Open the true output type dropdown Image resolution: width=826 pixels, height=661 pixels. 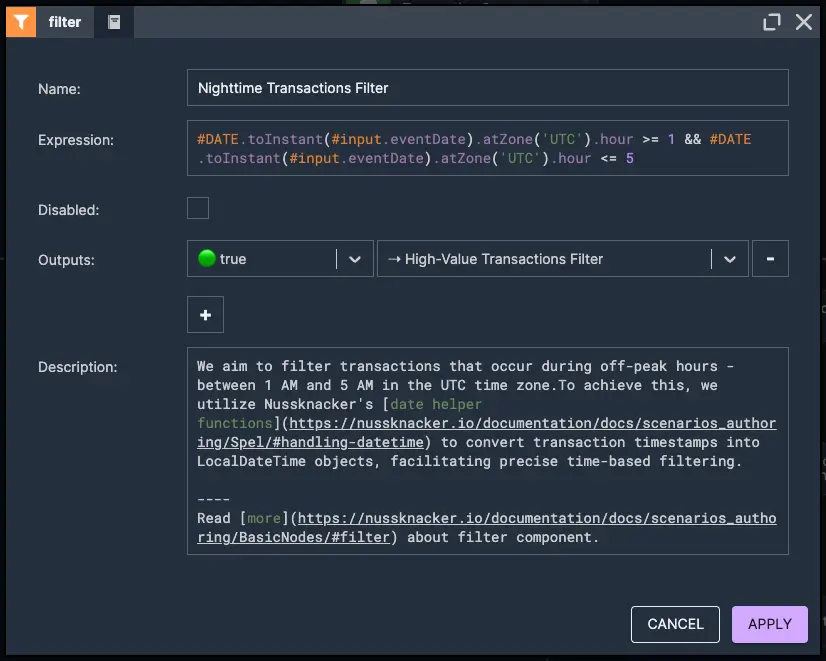click(x=280, y=259)
